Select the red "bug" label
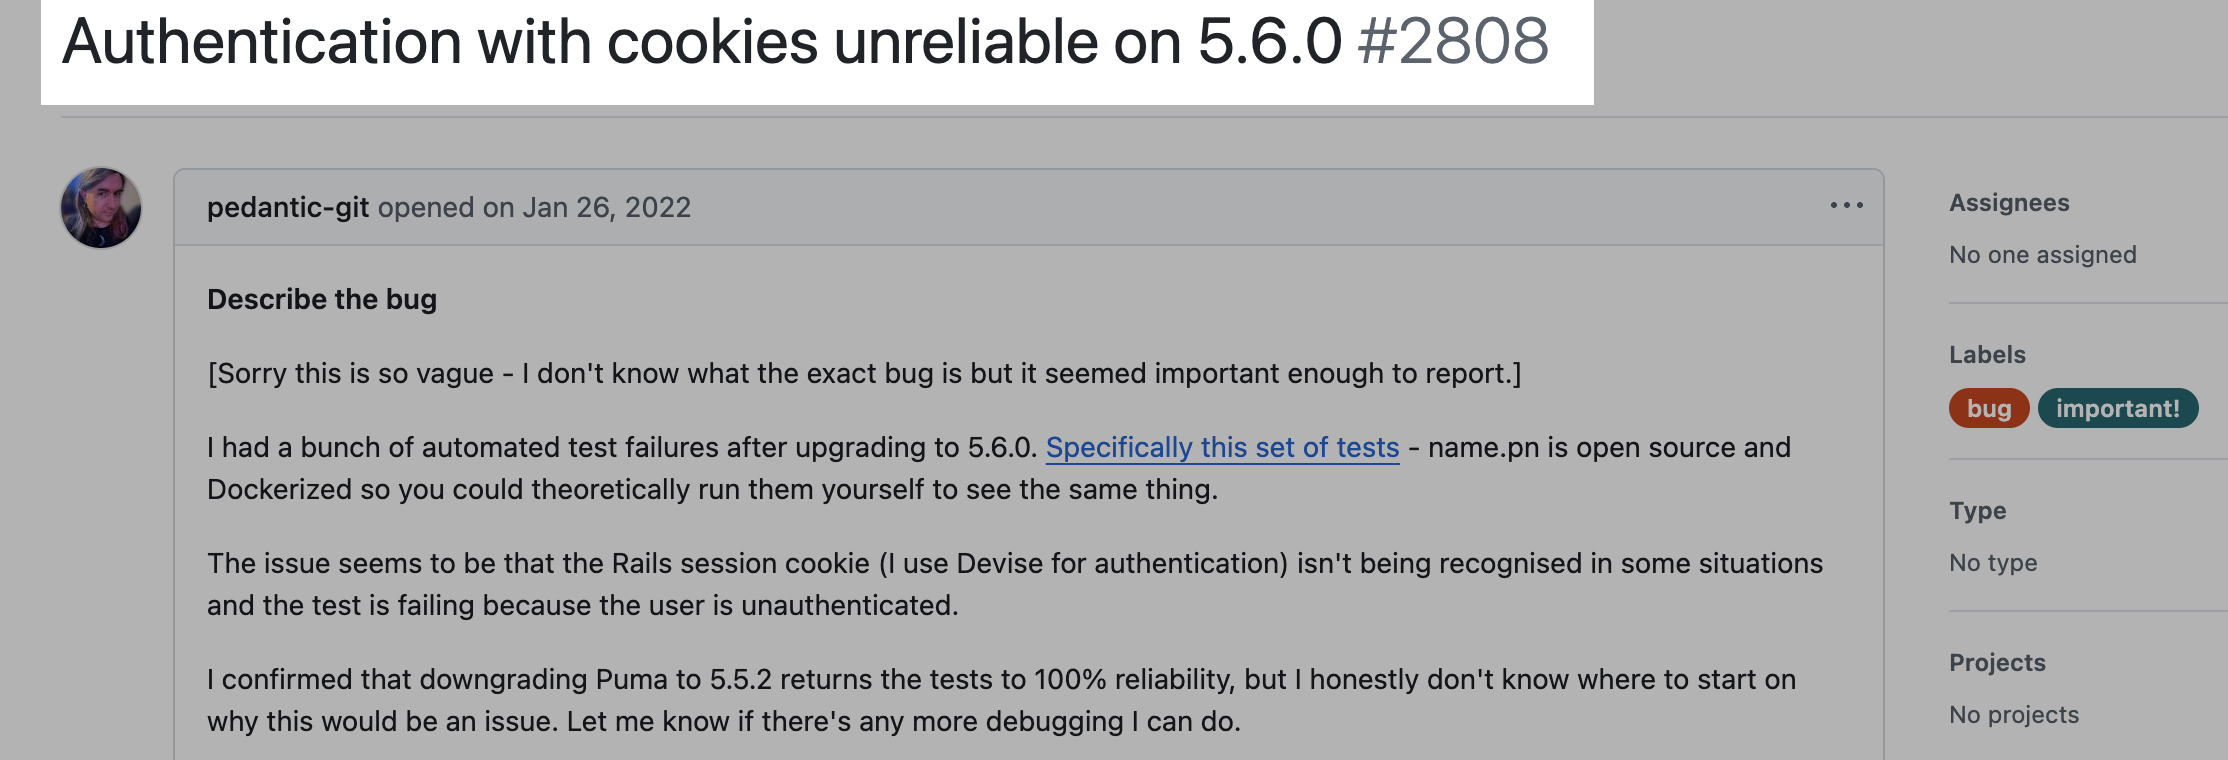The height and width of the screenshot is (760, 2228). [x=1989, y=408]
